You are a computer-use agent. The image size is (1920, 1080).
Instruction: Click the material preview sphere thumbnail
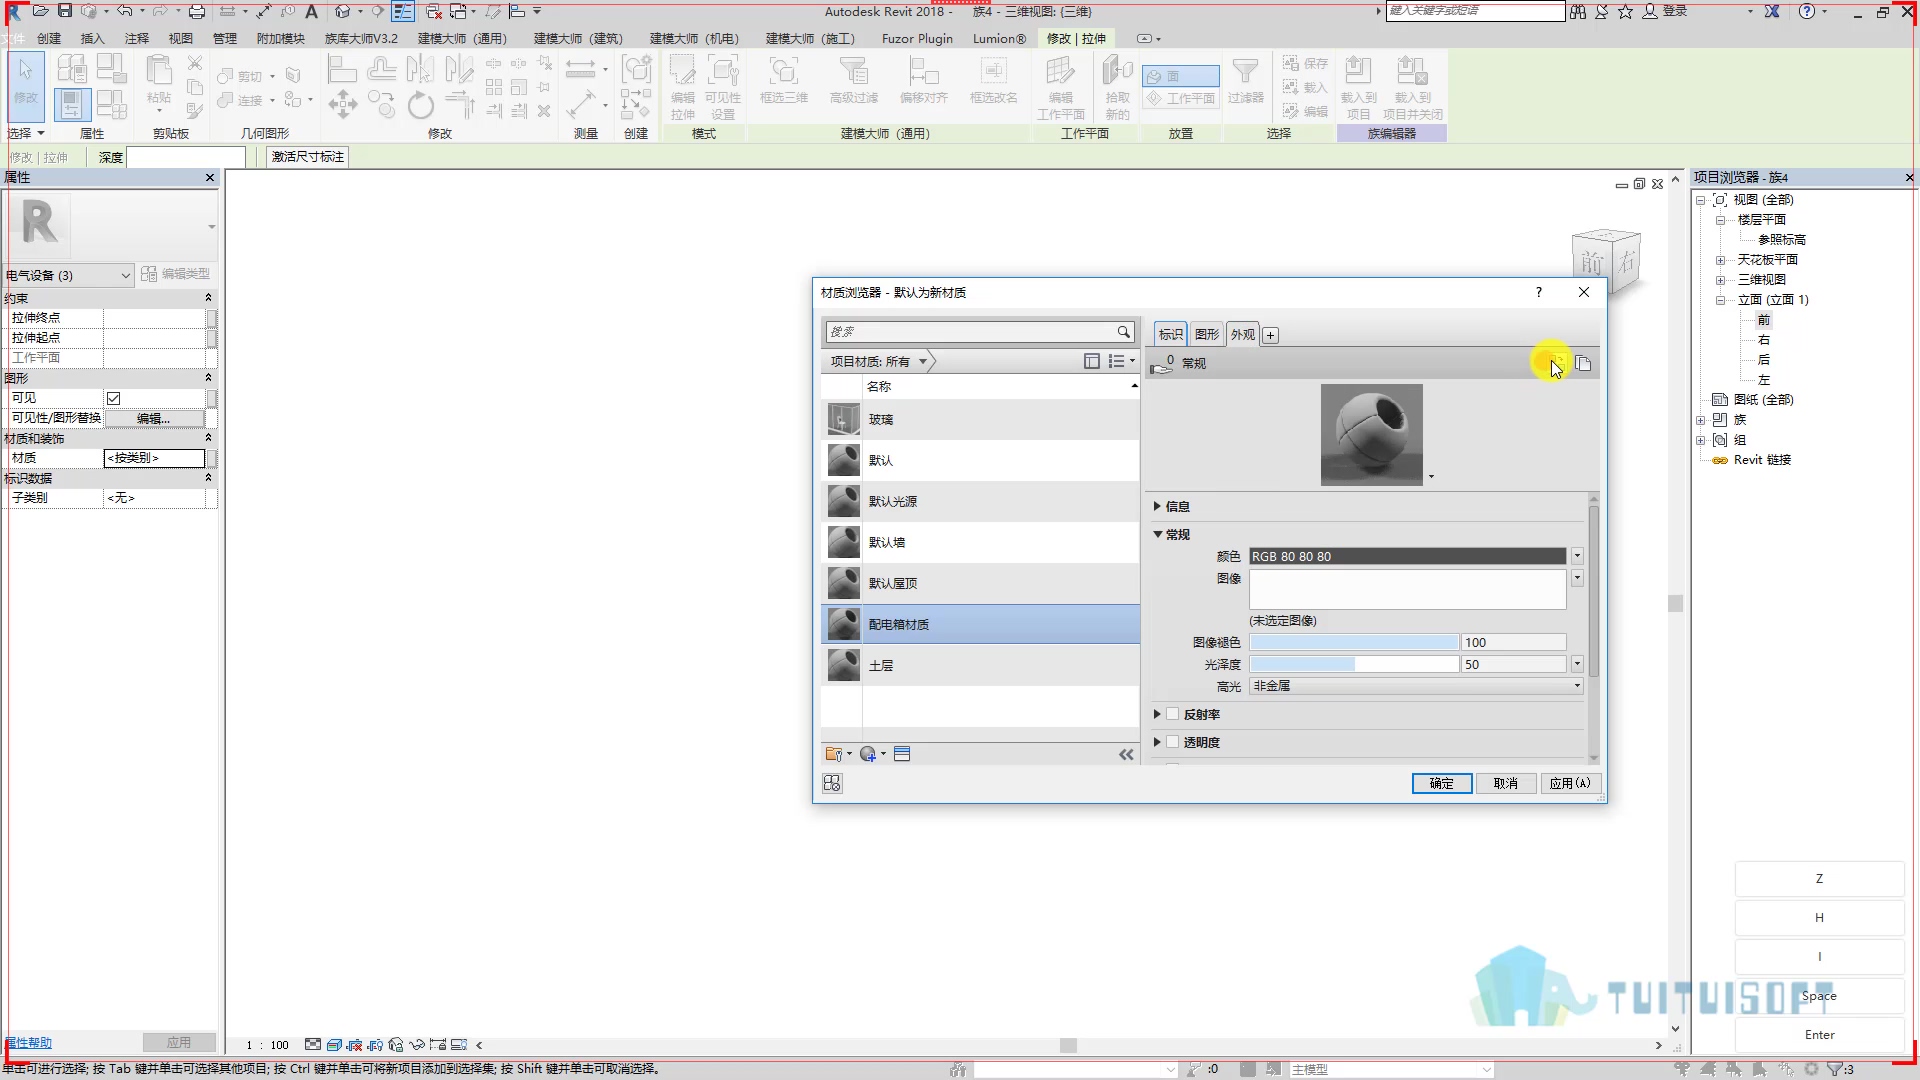coord(1371,435)
